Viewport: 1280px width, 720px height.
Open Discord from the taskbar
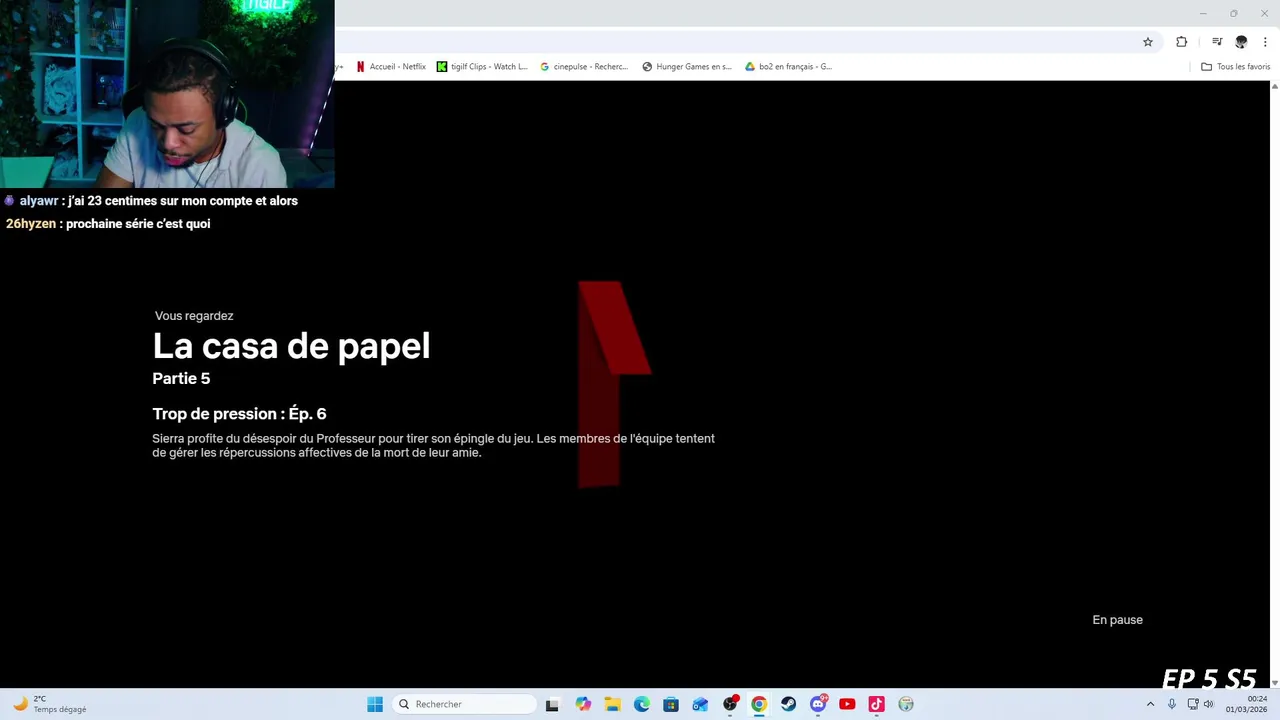[x=818, y=704]
